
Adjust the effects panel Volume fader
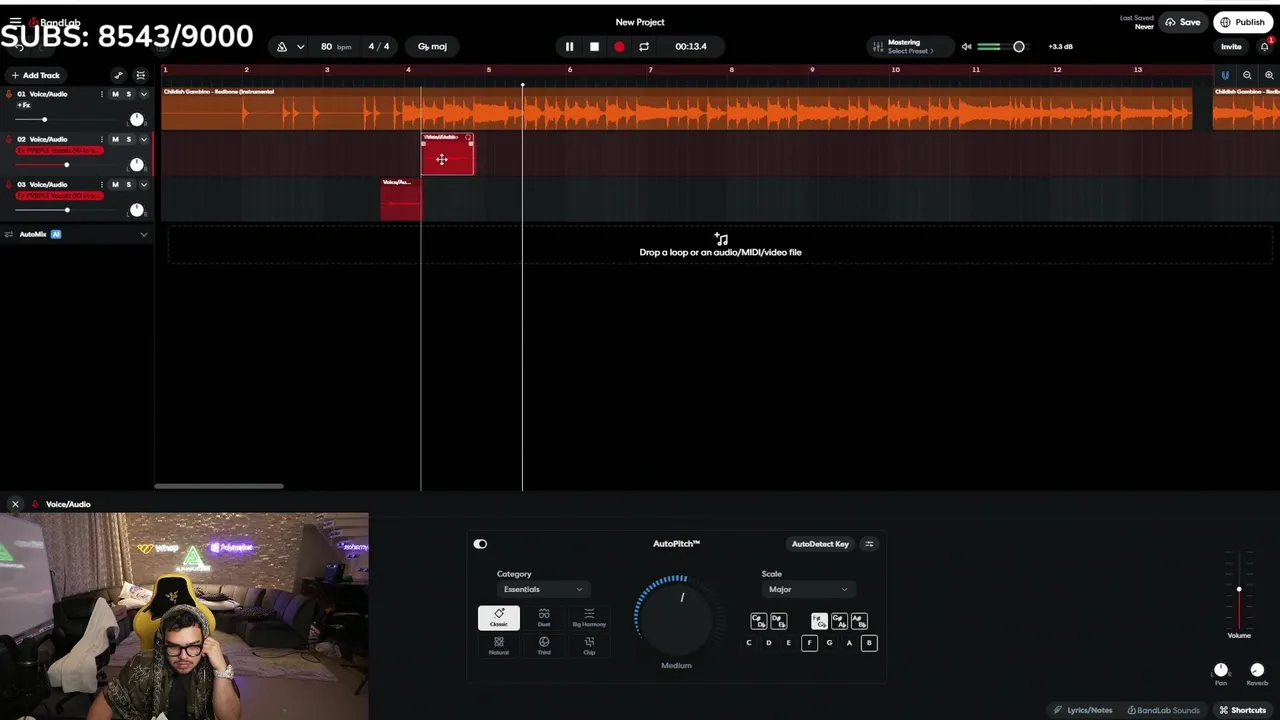[1239, 590]
